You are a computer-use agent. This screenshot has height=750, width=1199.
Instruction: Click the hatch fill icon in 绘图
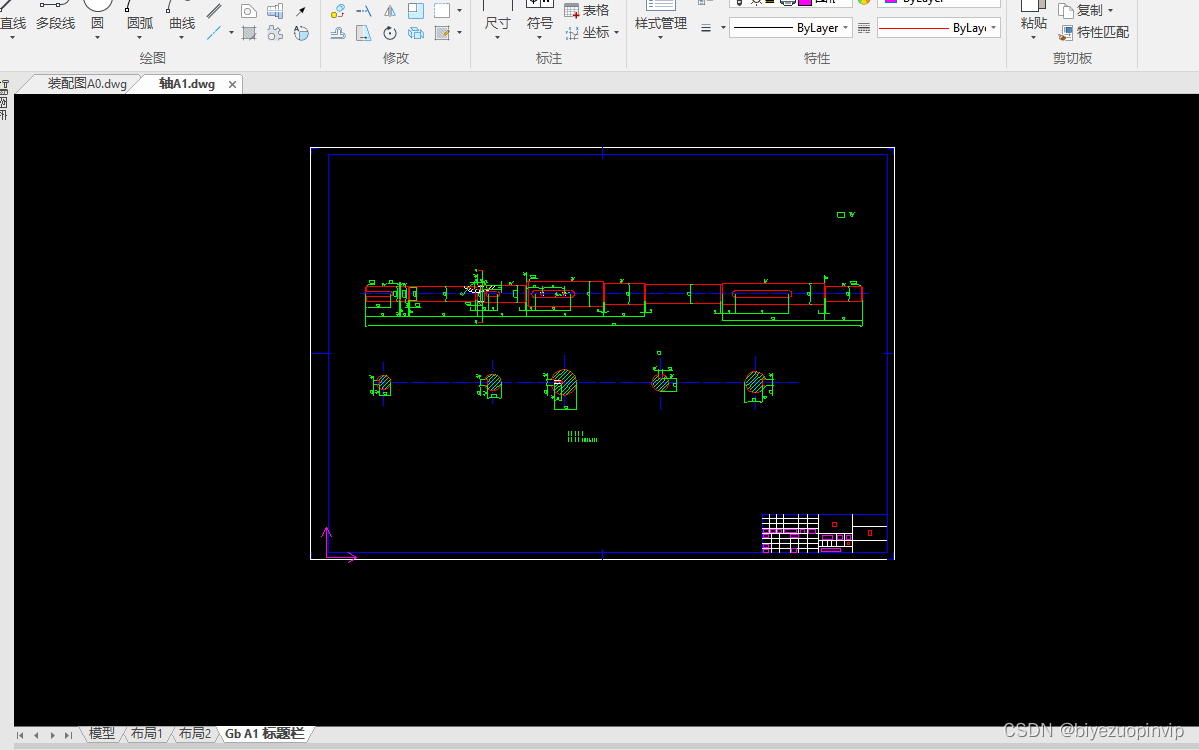(x=249, y=33)
